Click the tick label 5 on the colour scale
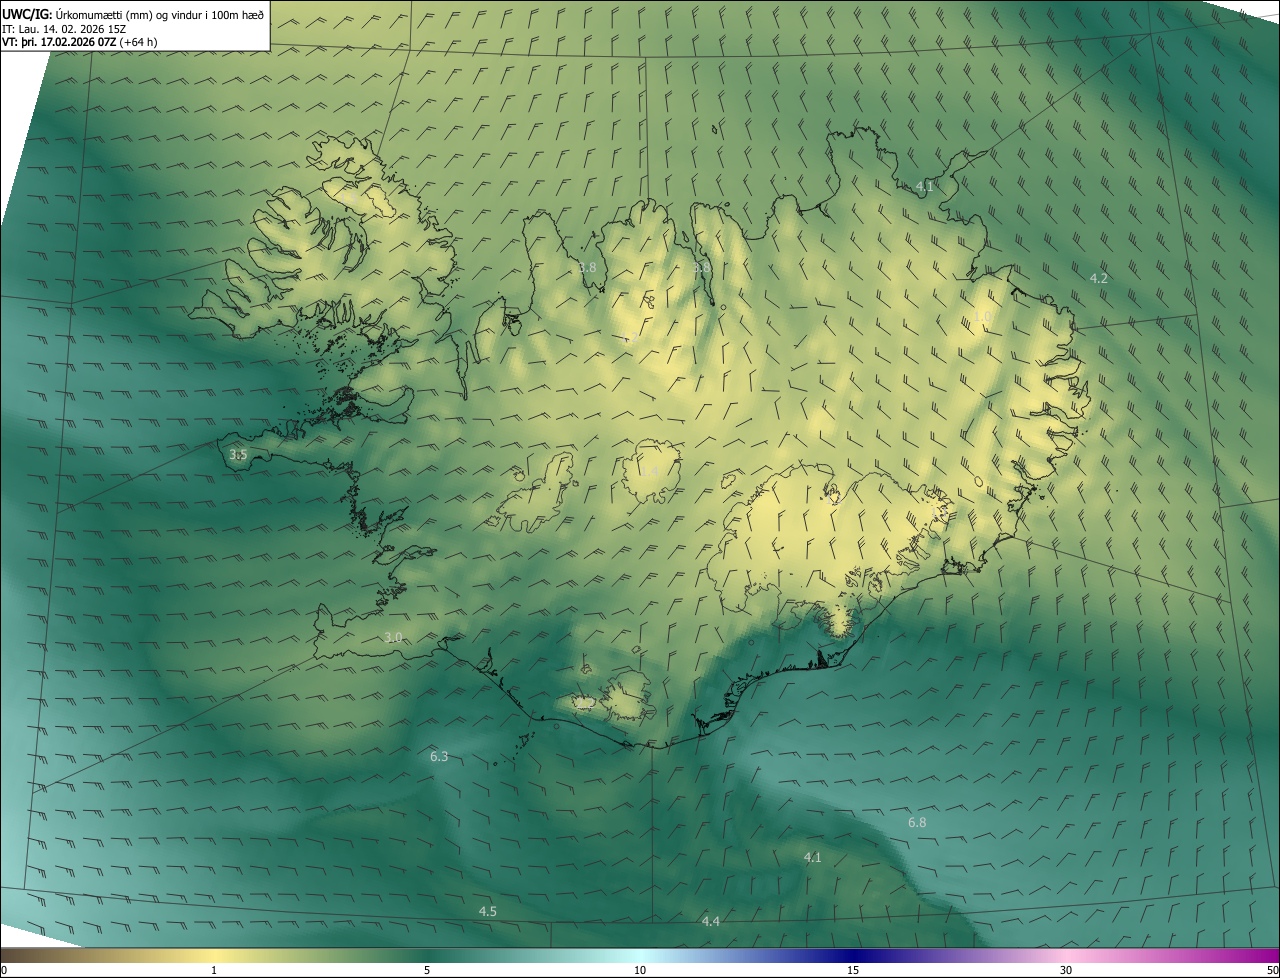Image resolution: width=1280 pixels, height=978 pixels. 427,970
